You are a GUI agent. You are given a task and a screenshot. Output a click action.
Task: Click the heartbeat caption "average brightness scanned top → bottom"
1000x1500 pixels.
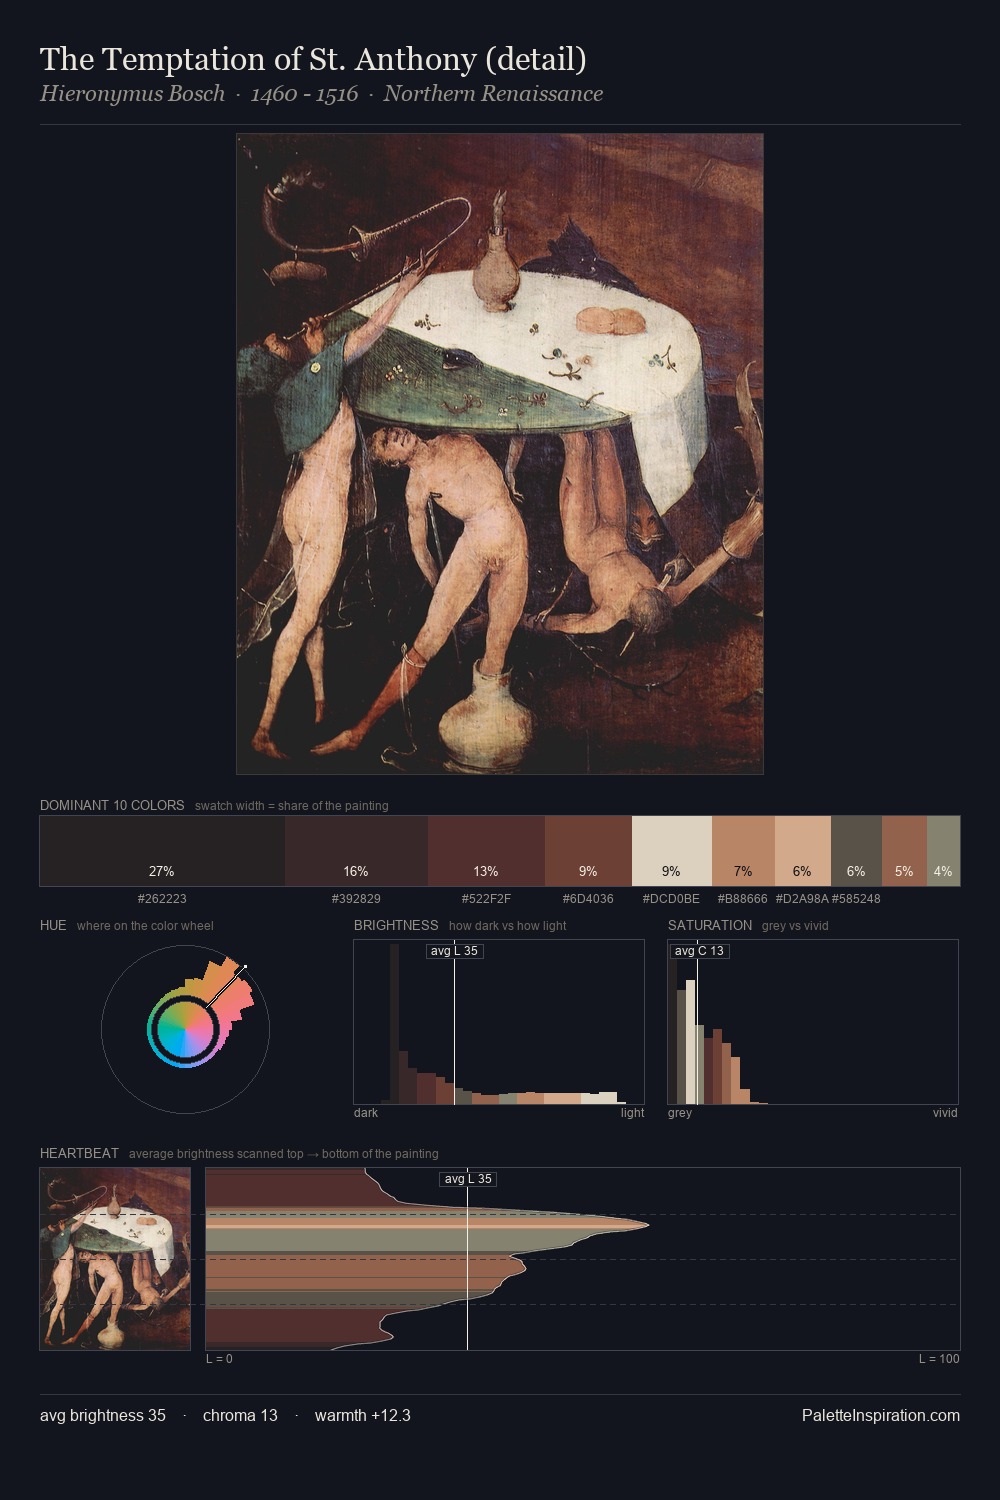pos(284,1154)
